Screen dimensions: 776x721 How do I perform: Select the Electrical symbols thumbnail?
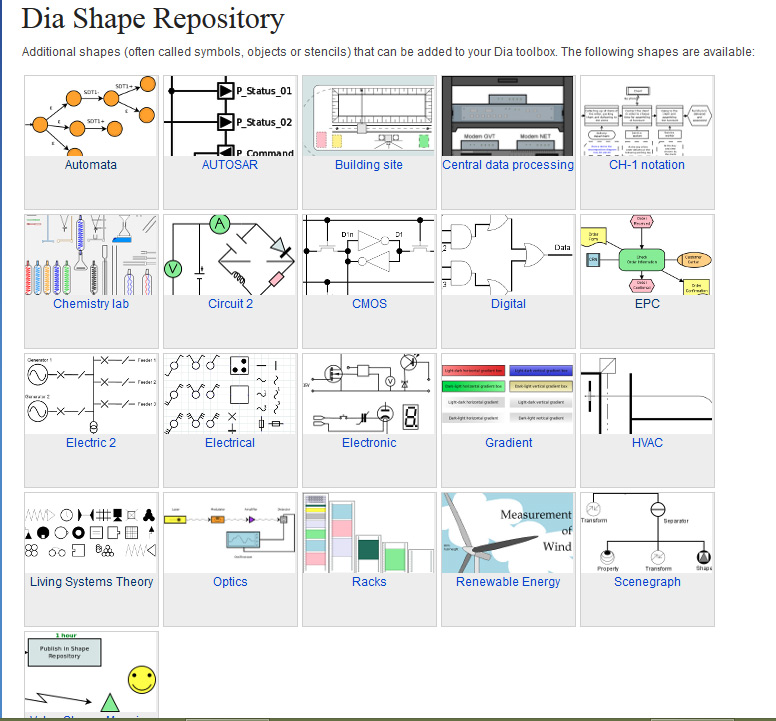(230, 394)
